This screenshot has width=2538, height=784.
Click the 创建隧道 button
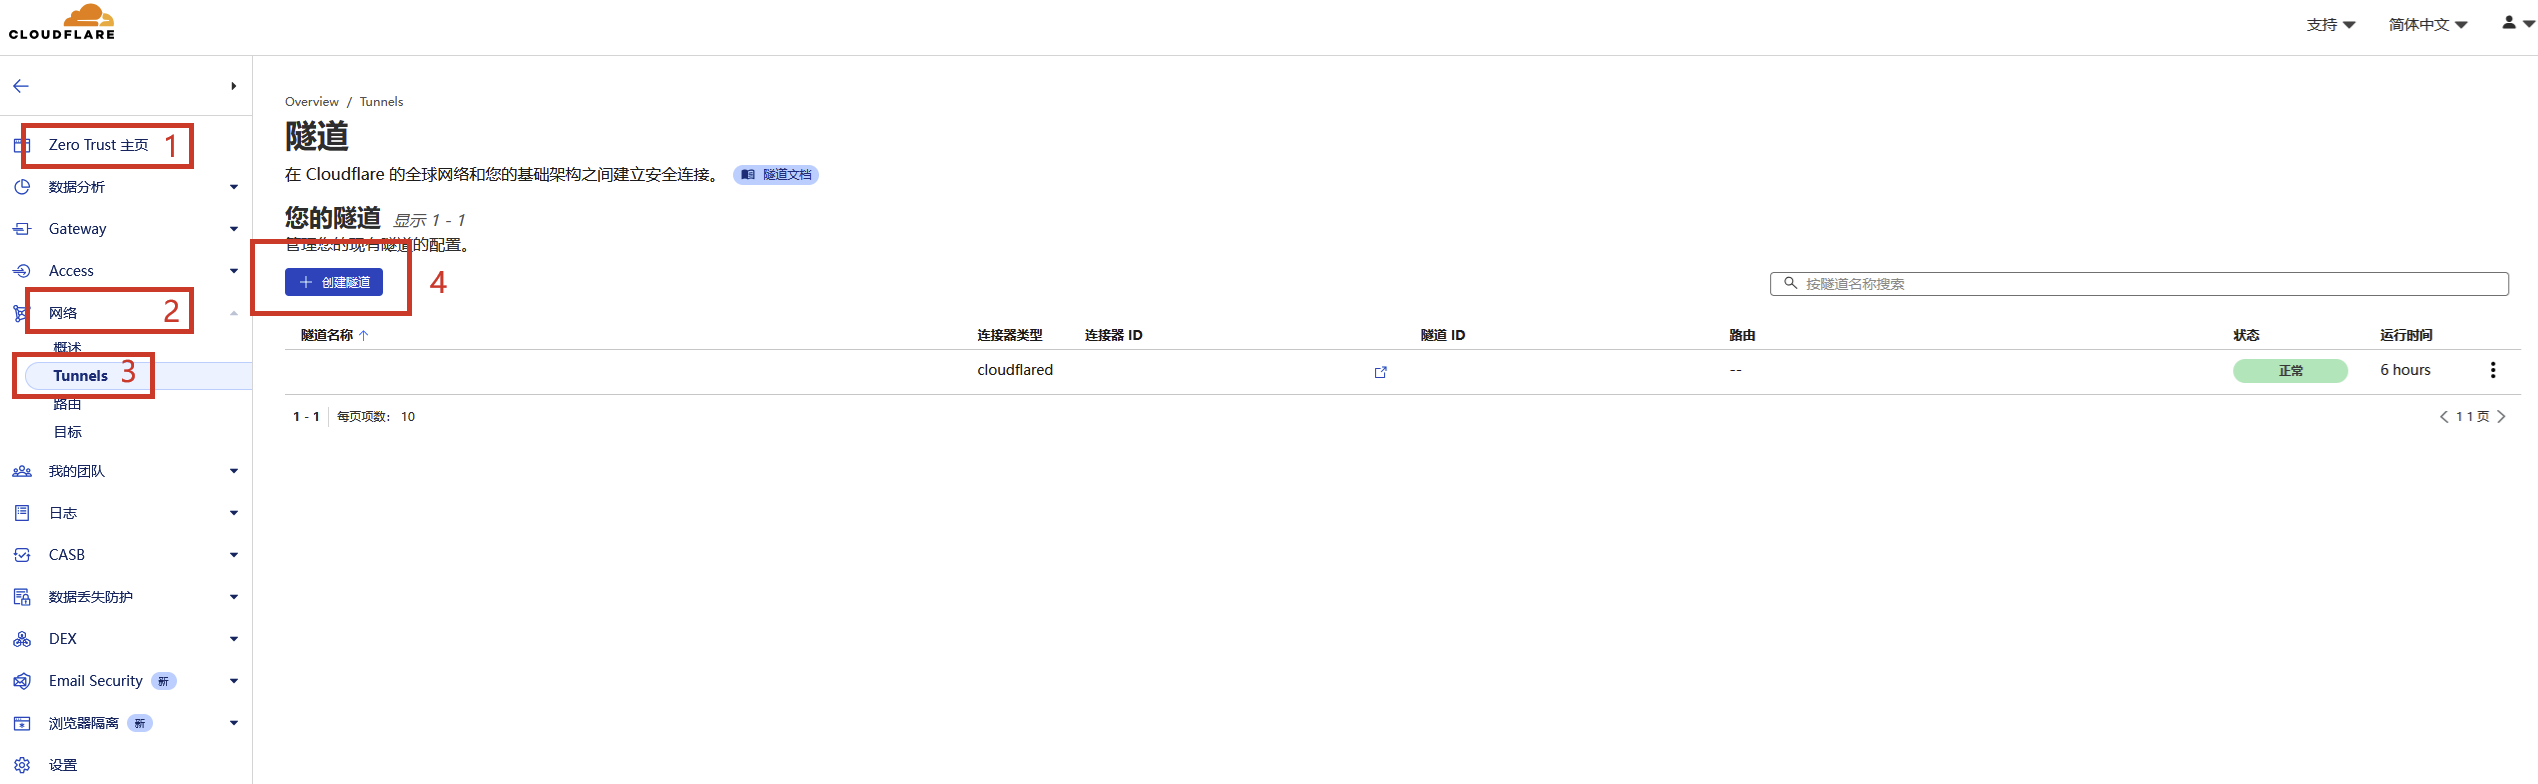pos(334,283)
